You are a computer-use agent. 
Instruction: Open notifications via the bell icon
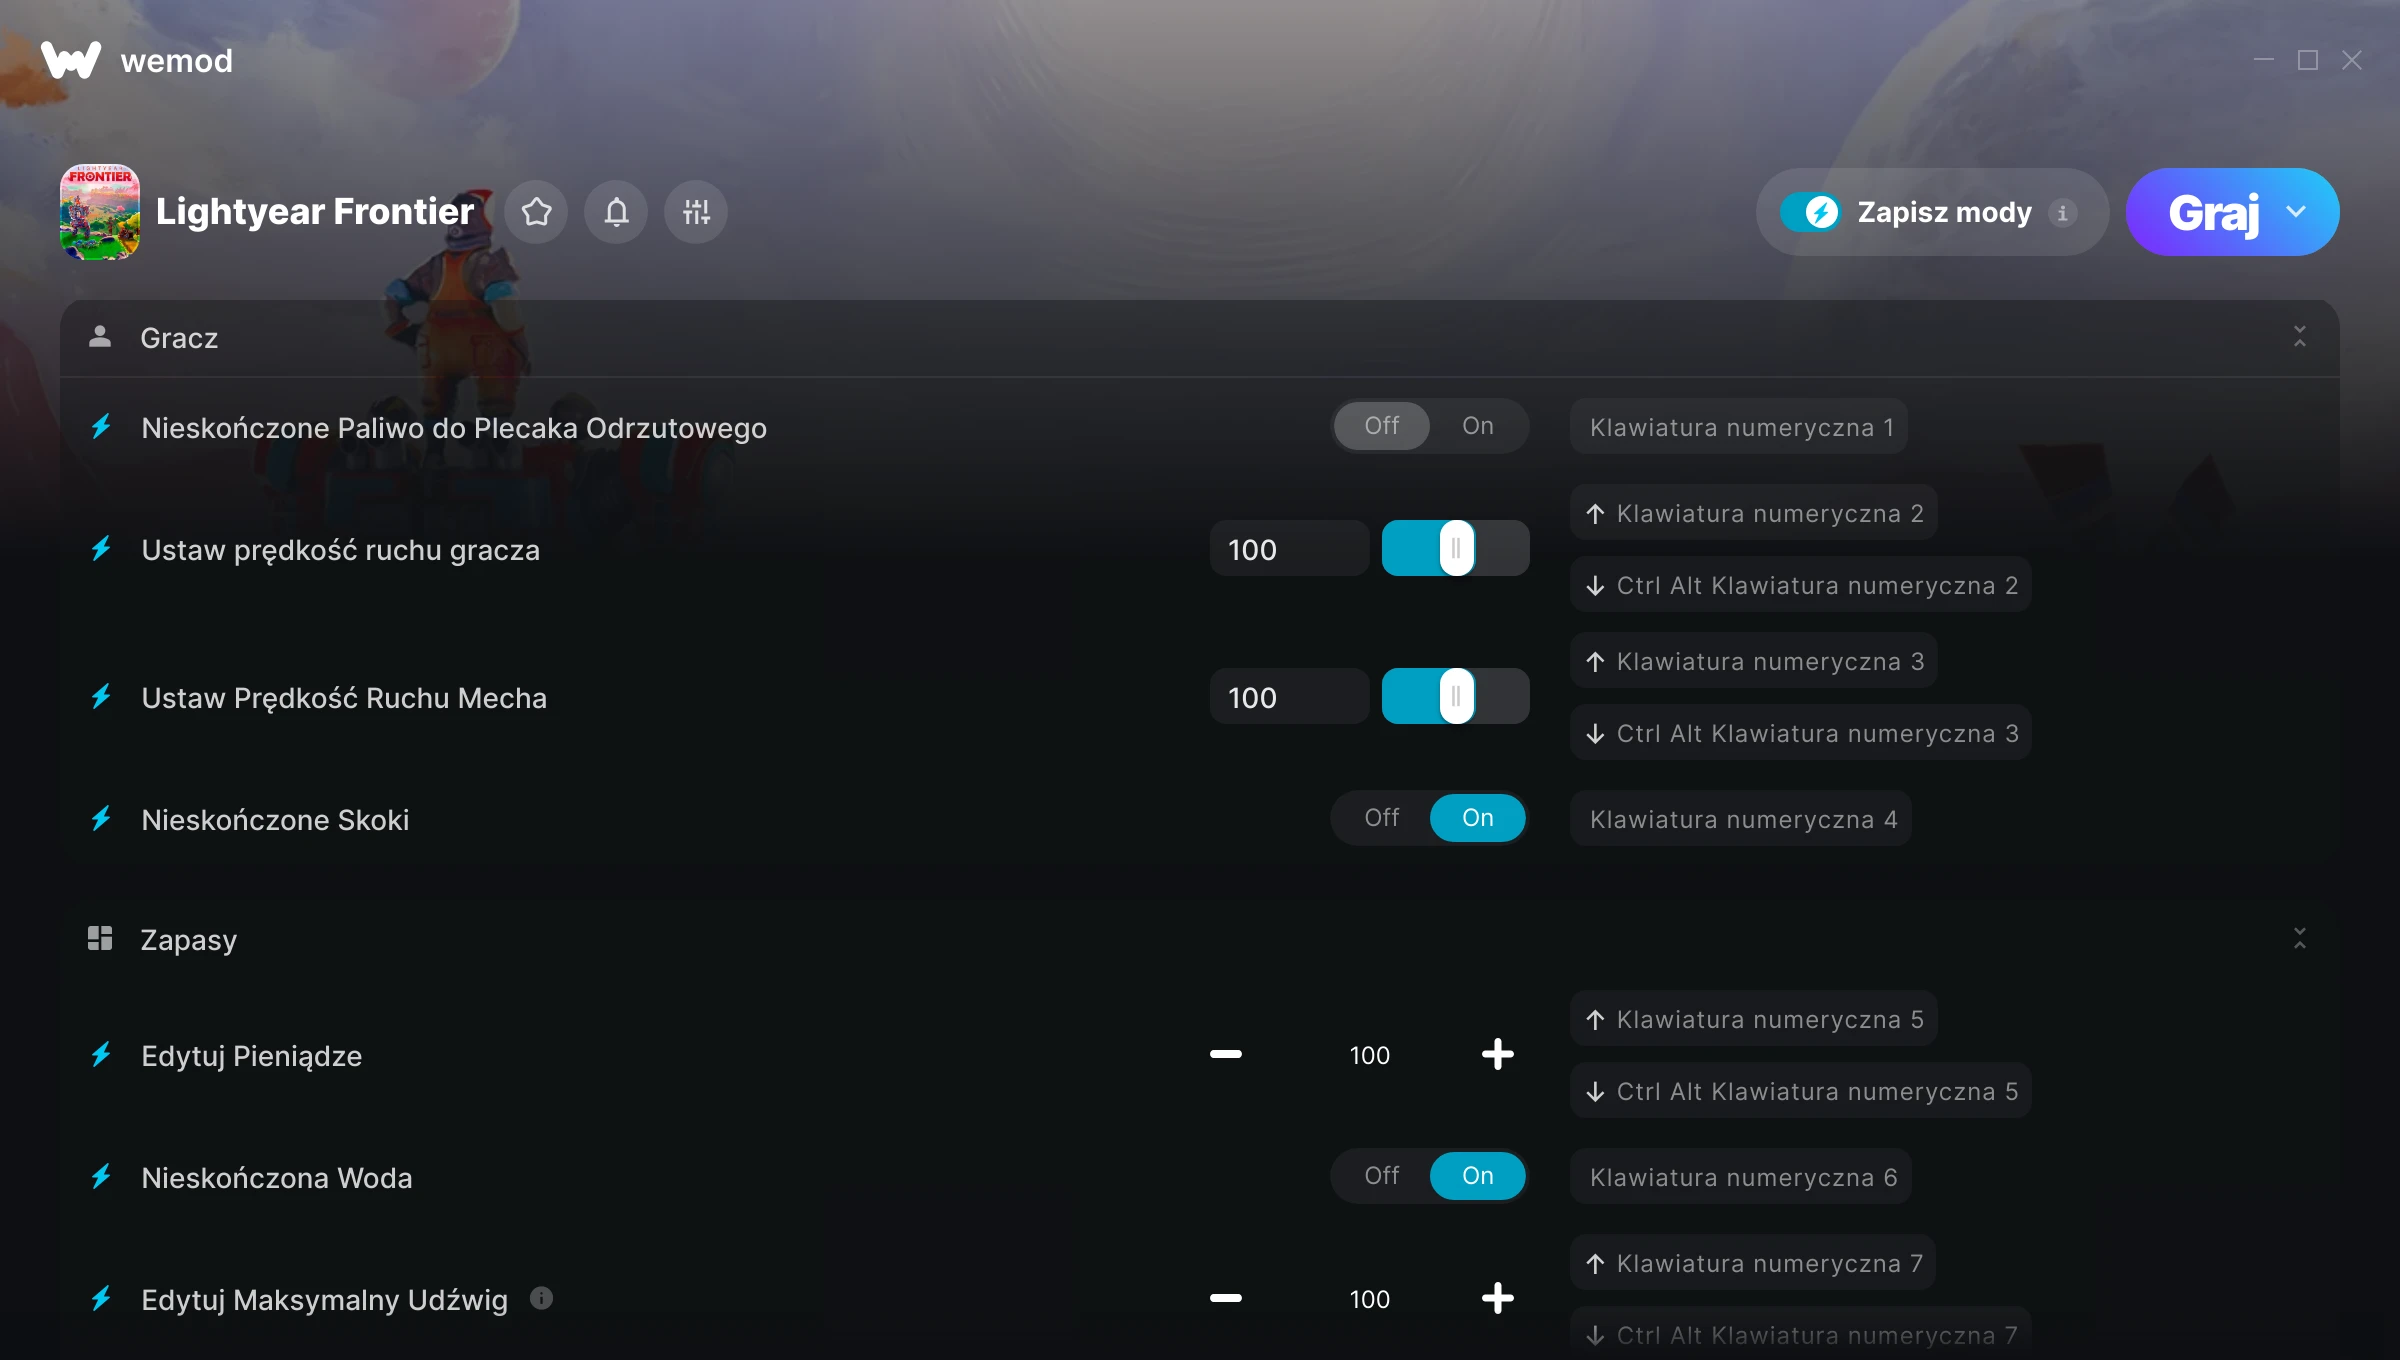point(616,212)
